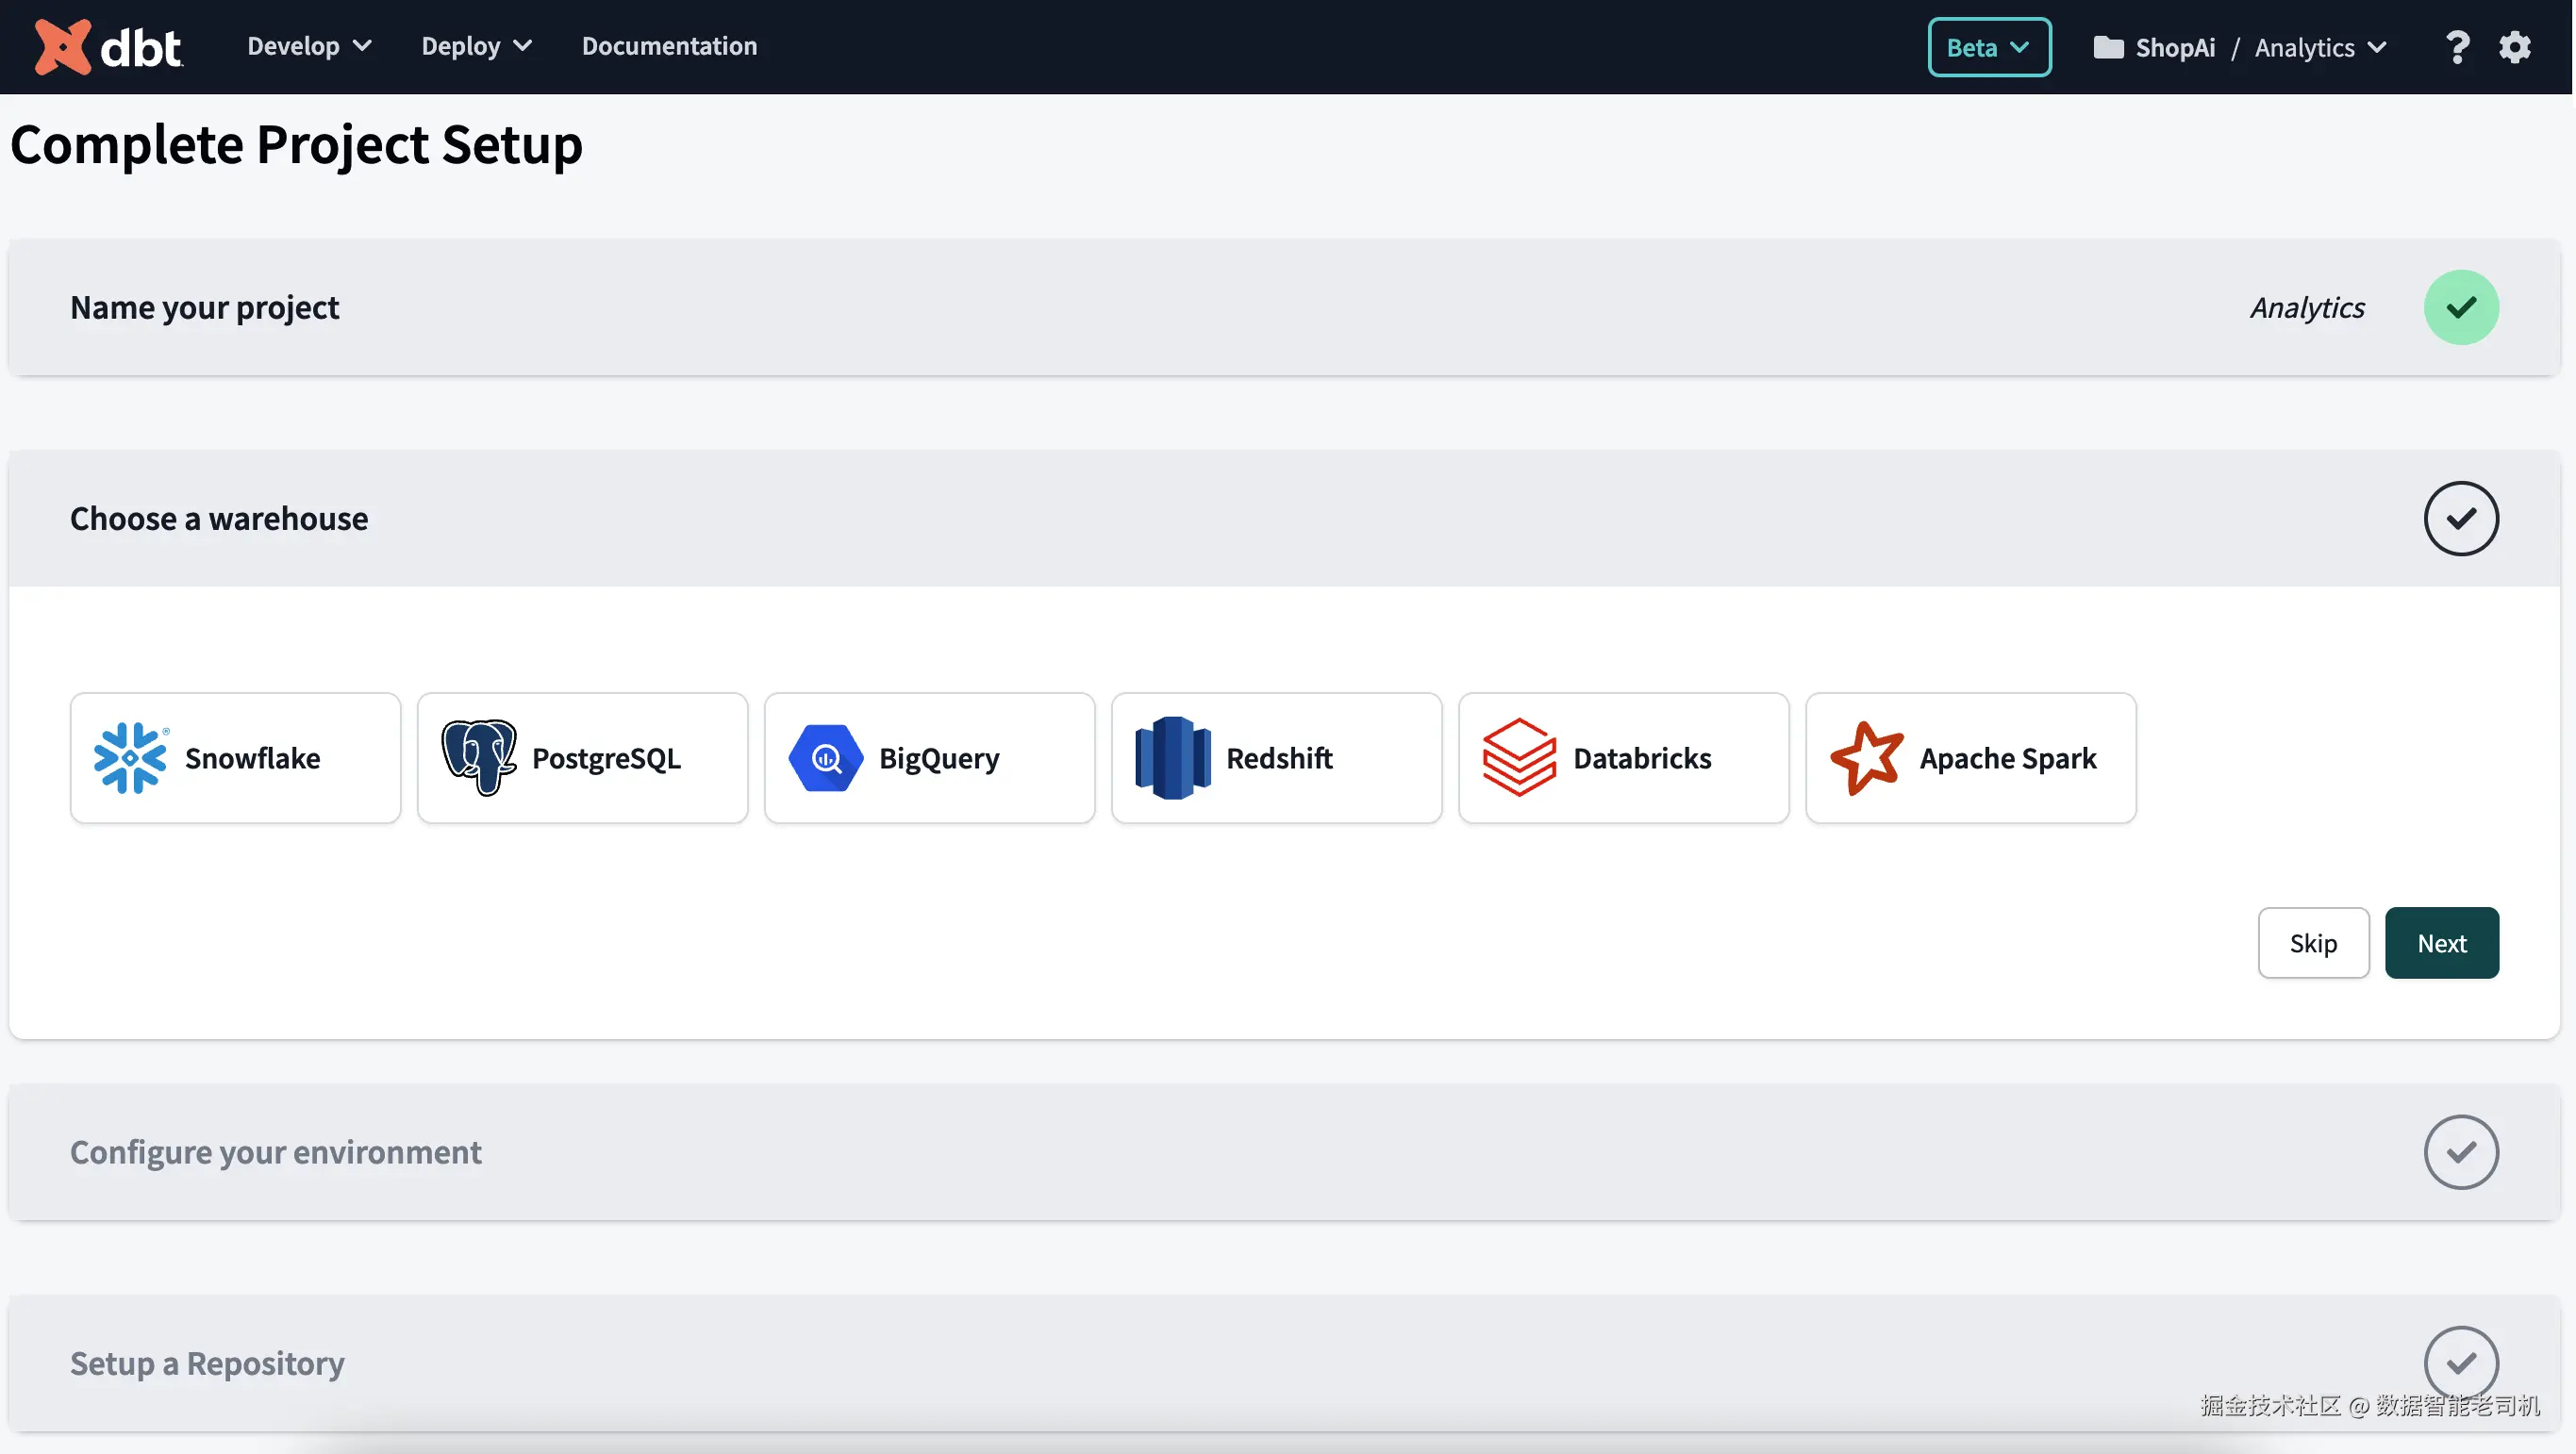Click the PostgreSQL elephant icon
The height and width of the screenshot is (1454, 2576).
479,758
